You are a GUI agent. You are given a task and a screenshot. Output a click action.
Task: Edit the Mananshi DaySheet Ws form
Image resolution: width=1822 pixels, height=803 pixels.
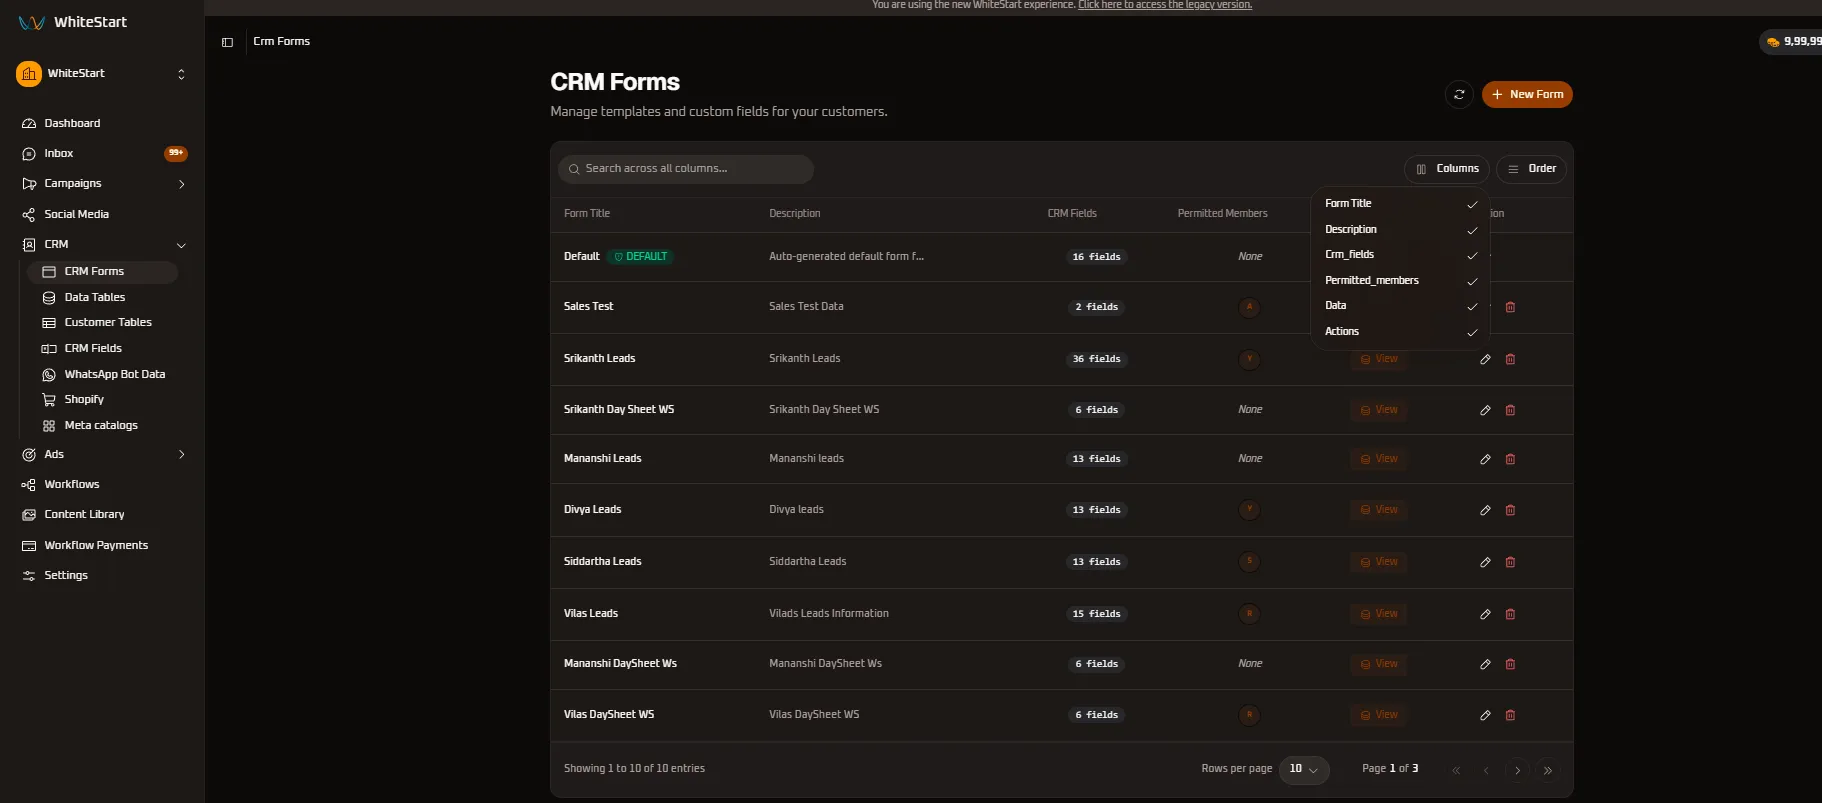tap(1485, 664)
